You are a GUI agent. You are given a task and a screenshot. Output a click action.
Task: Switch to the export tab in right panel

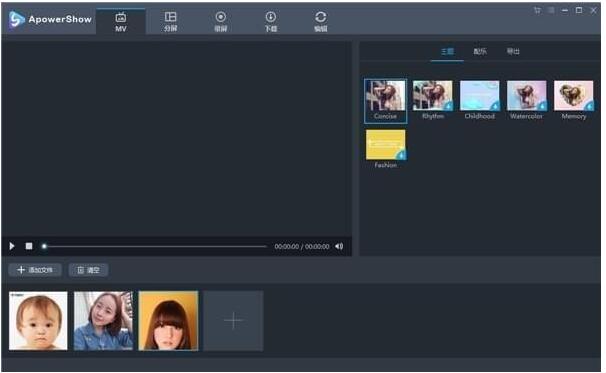513,51
